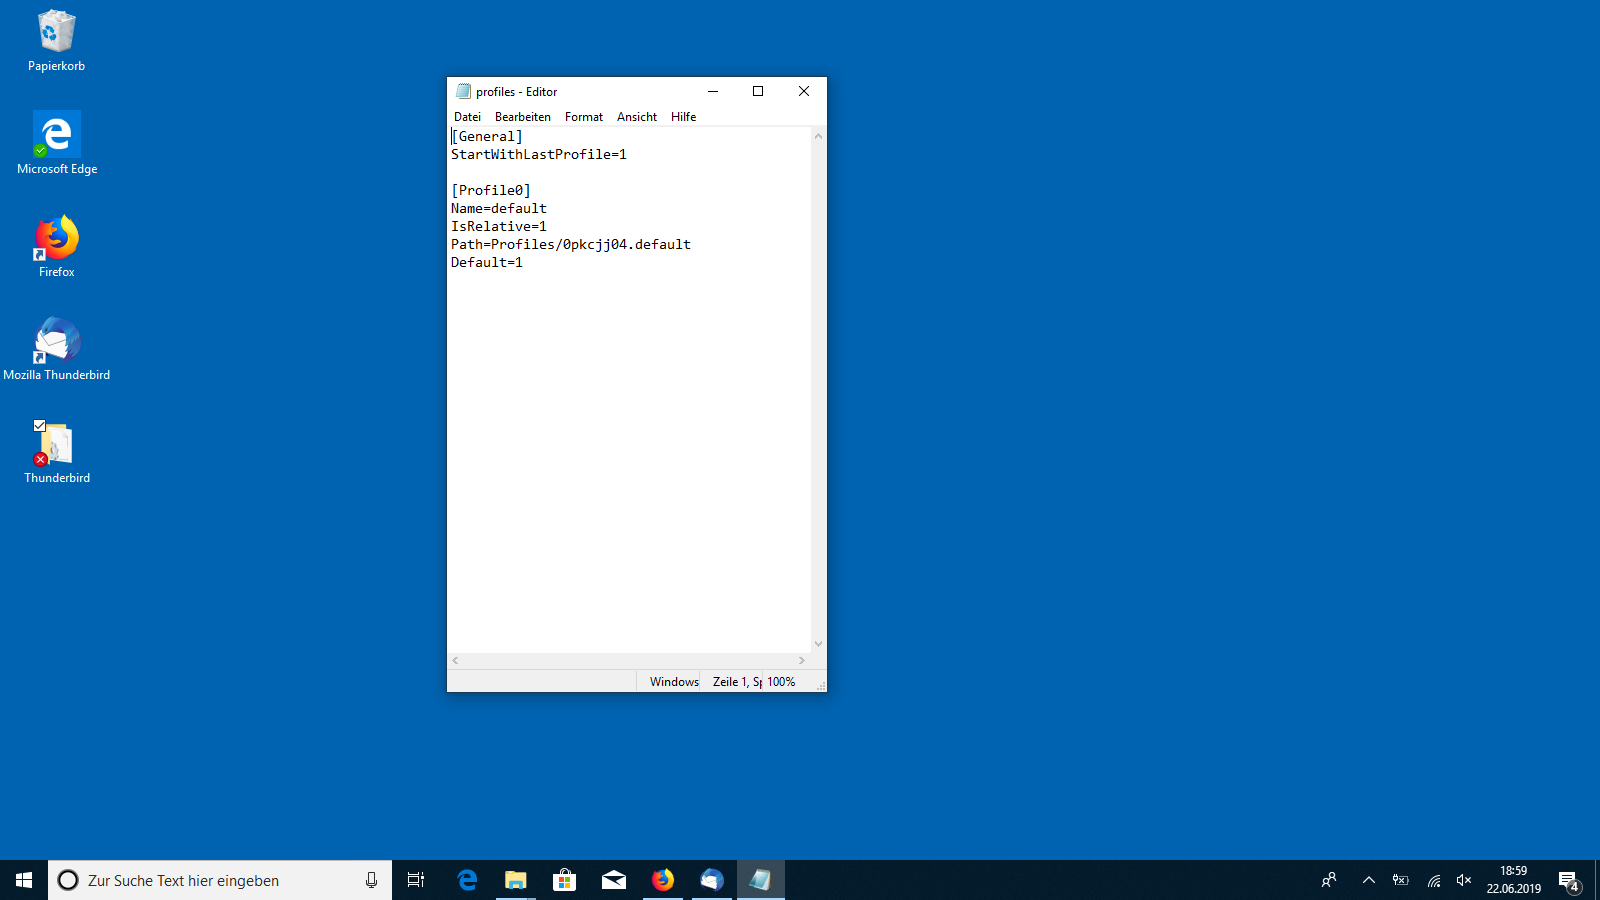Click the Task View taskbar button
Image resolution: width=1600 pixels, height=900 pixels.
point(416,880)
